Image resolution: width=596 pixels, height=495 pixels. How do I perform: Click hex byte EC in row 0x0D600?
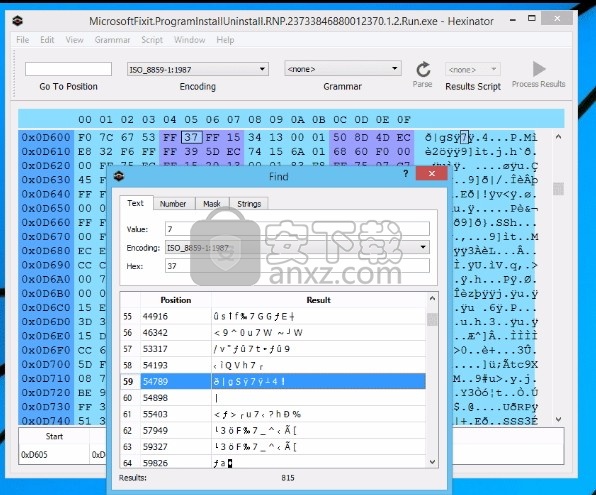404,137
